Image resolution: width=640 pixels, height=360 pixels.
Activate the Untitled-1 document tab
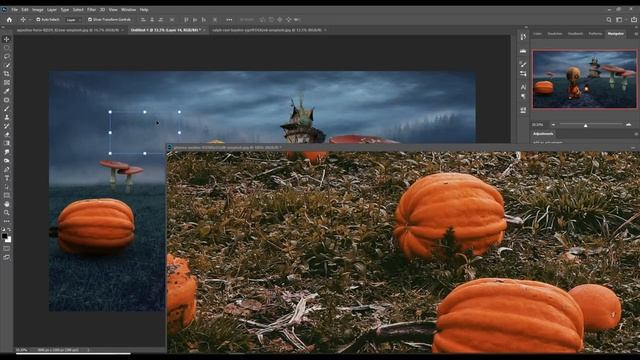coord(165,30)
